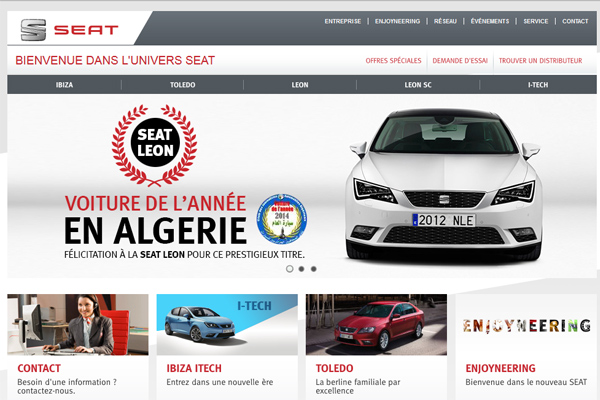Open the blue Ibiza I-TECH thumbnail
The height and width of the screenshot is (400, 600).
(x=227, y=325)
